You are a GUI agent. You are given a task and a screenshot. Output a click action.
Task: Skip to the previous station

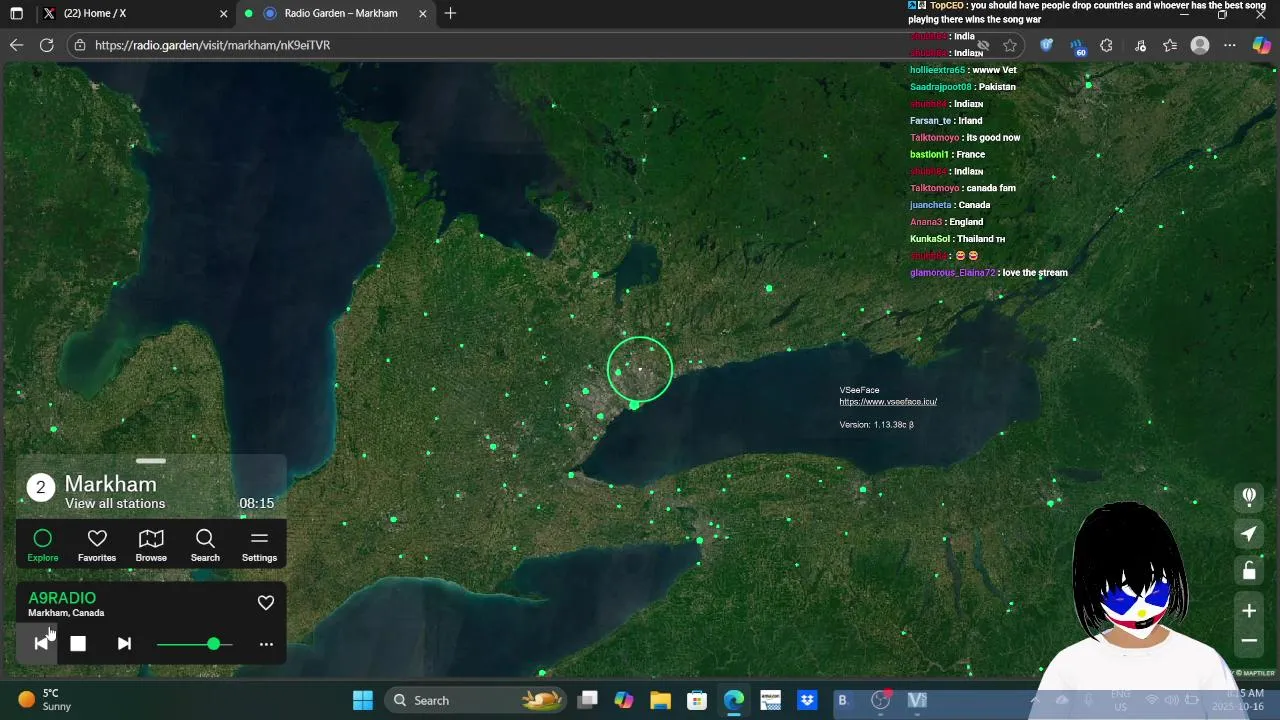41,643
